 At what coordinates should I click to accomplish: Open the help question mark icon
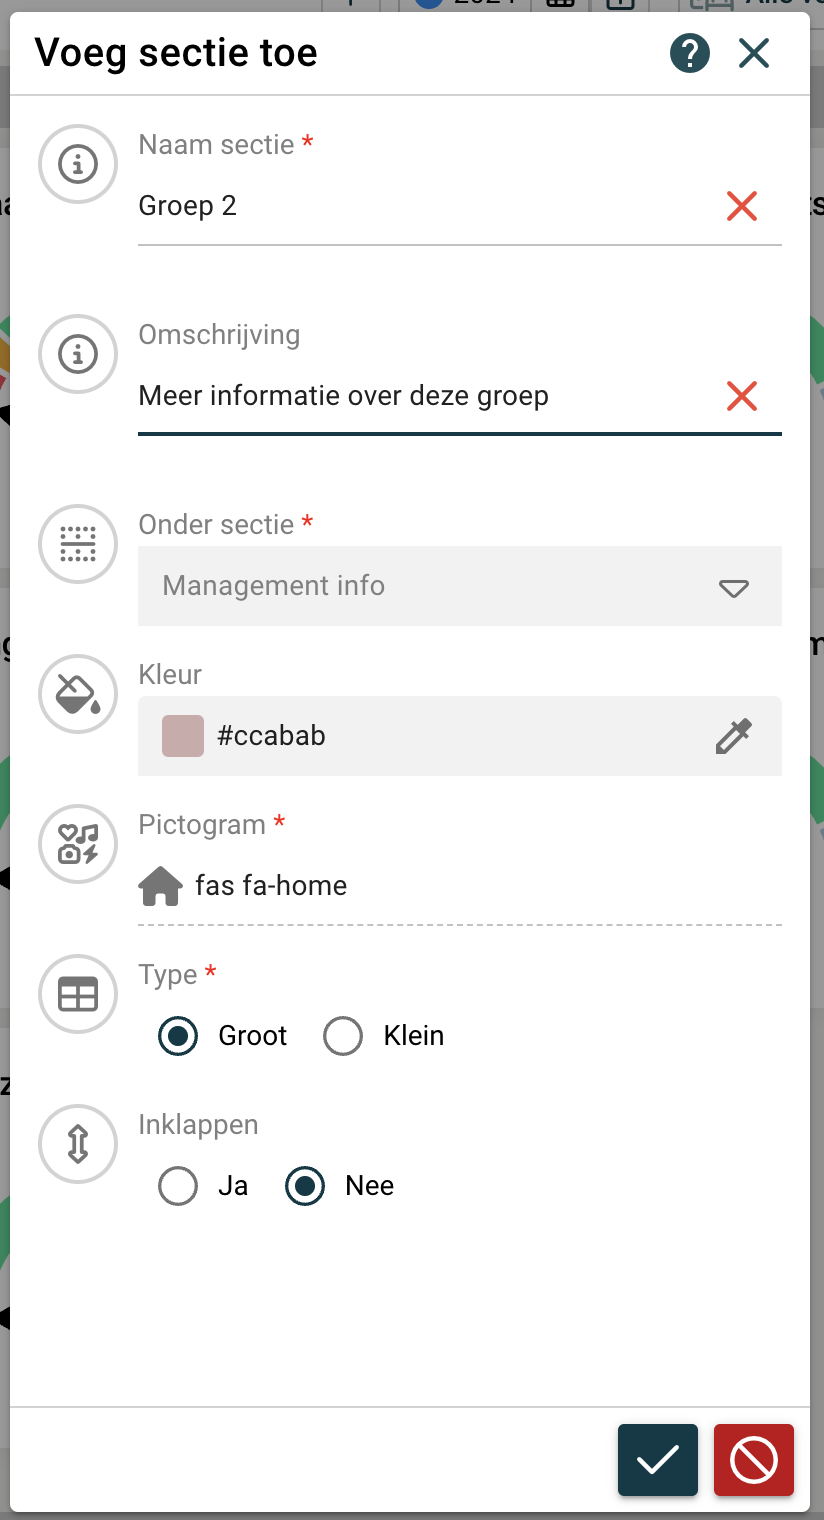(690, 53)
